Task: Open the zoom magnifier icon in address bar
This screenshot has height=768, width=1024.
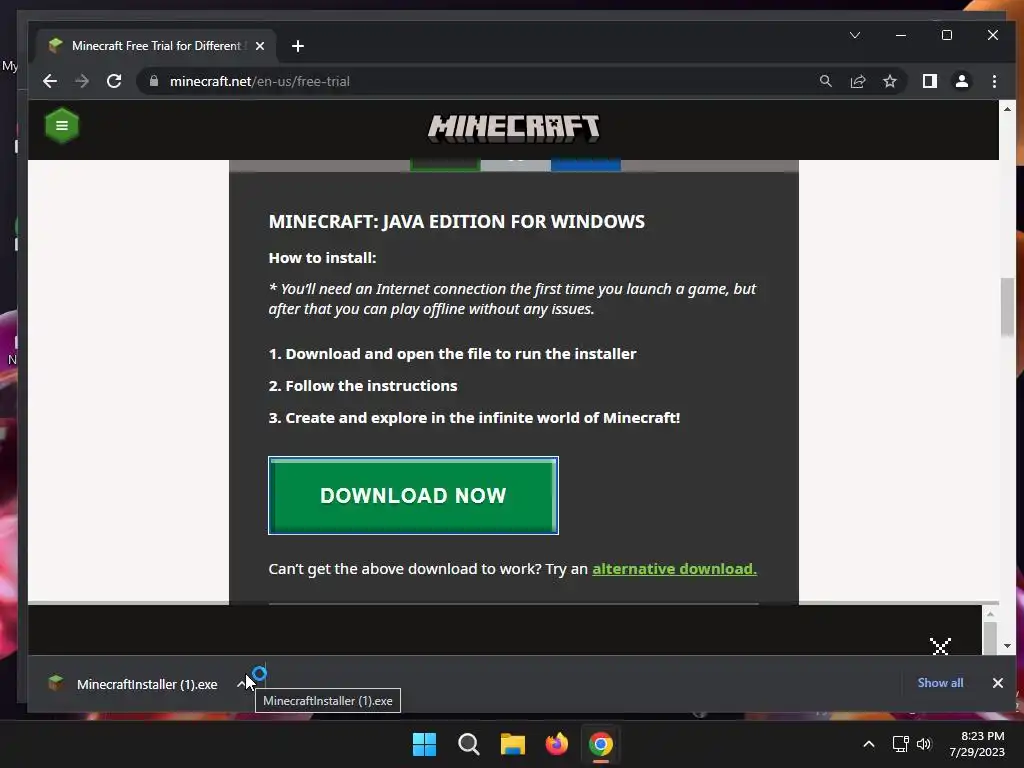Action: [825, 81]
